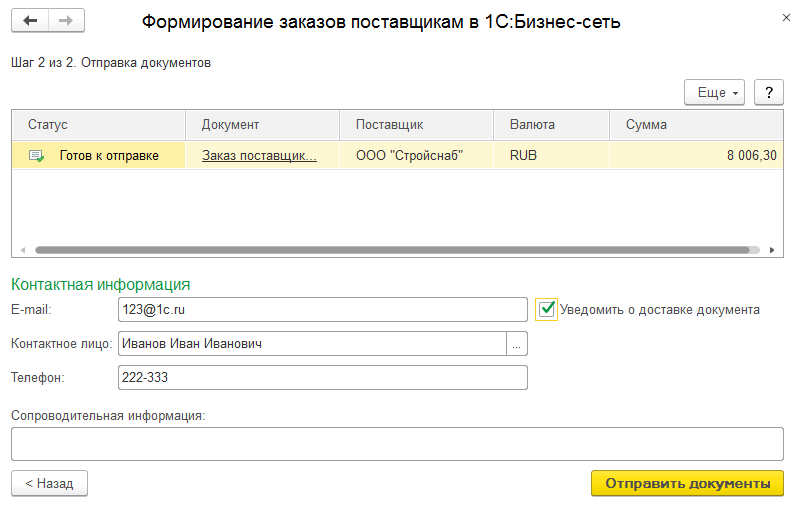This screenshot has height=505, width=798.
Task: Sort by the Поставщик column header
Action: 417,125
